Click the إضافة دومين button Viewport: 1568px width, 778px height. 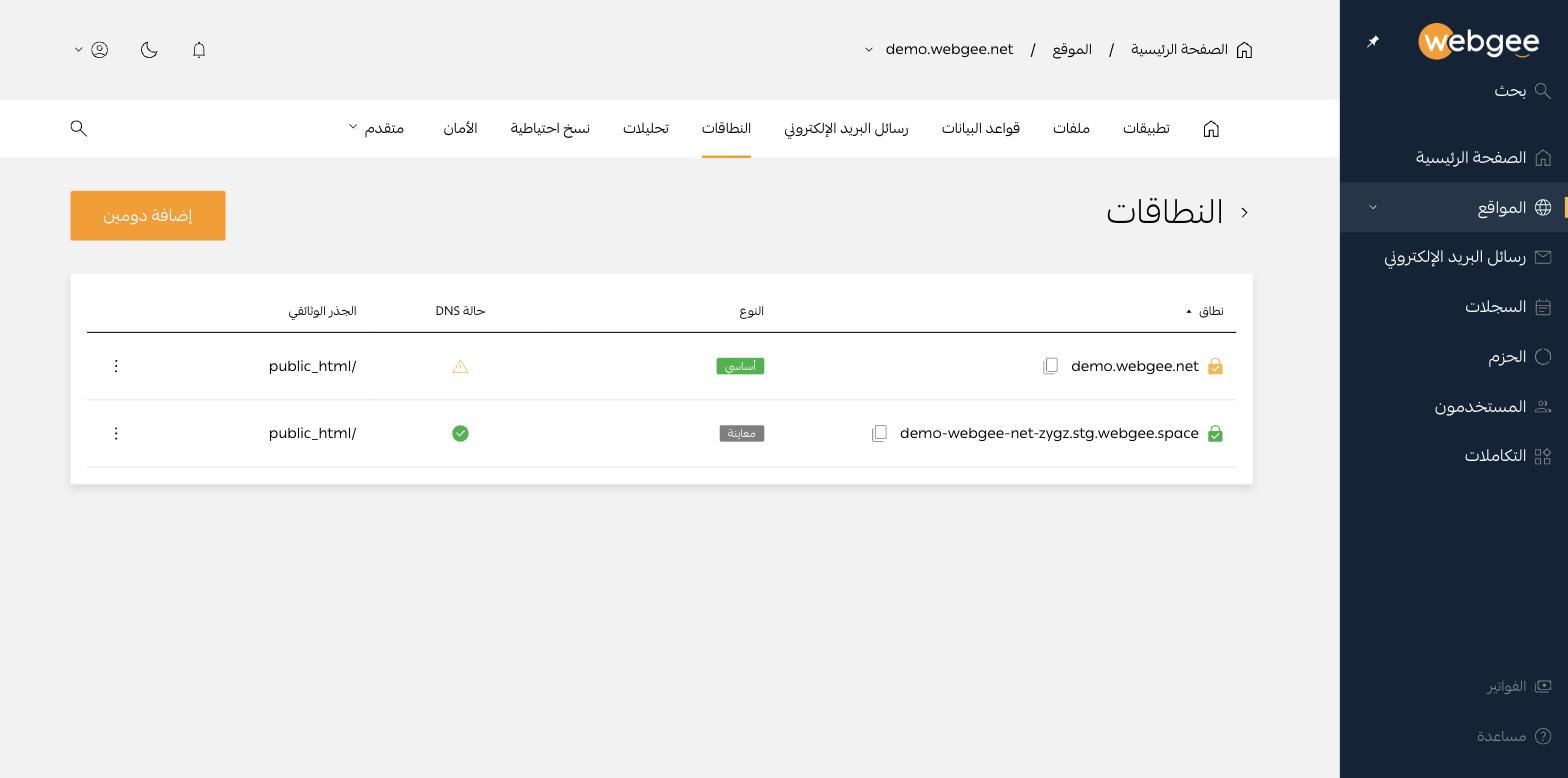[x=148, y=215]
